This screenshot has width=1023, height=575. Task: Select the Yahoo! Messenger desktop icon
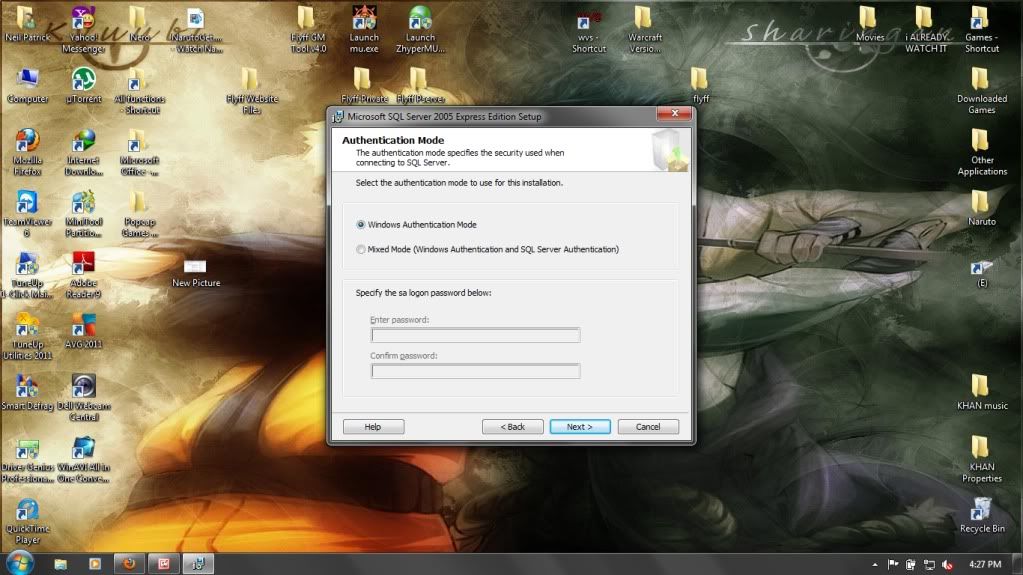click(83, 20)
